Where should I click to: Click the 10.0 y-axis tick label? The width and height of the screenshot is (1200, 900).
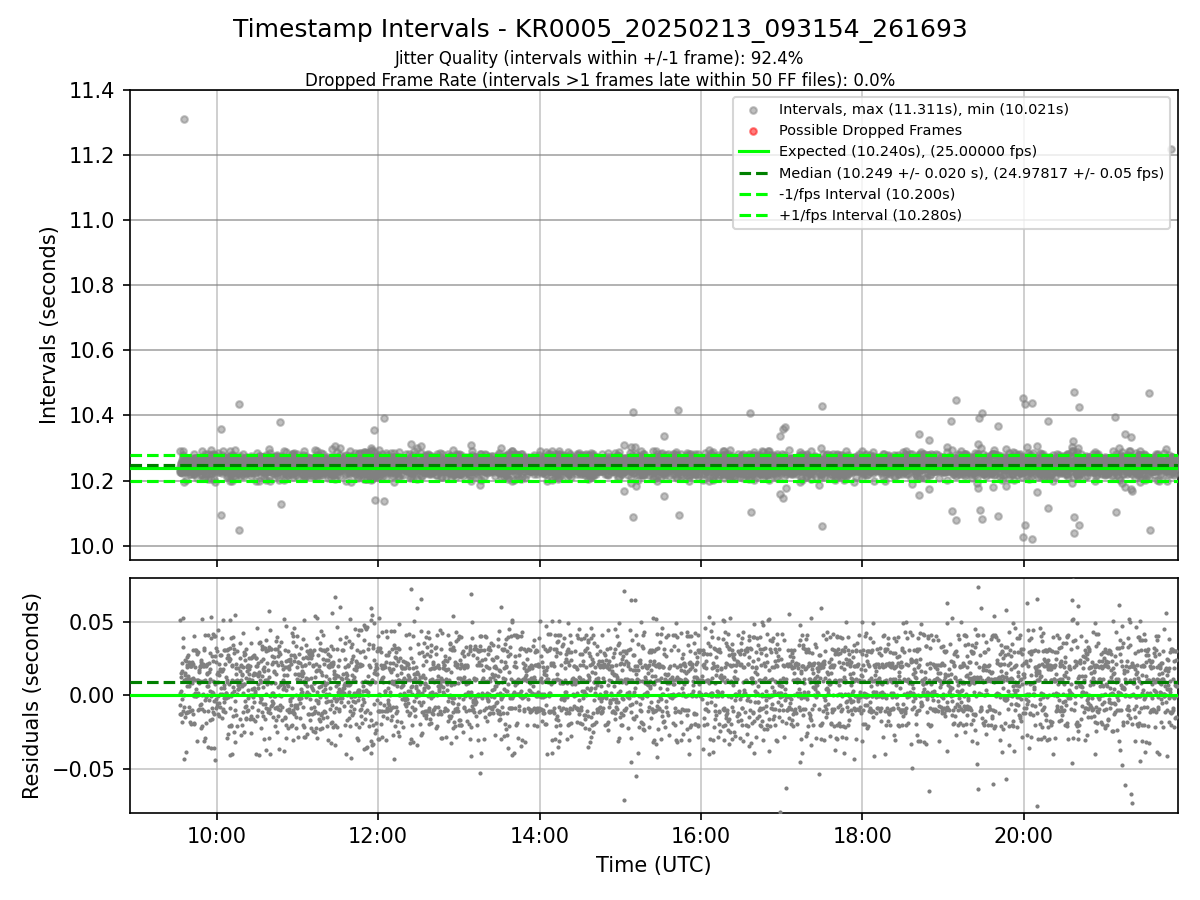coord(94,546)
